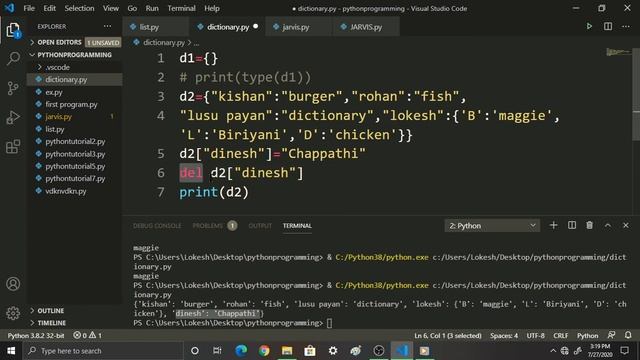Open Cortana circle on taskbar
This screenshot has height=360, width=640.
tap(195, 351)
